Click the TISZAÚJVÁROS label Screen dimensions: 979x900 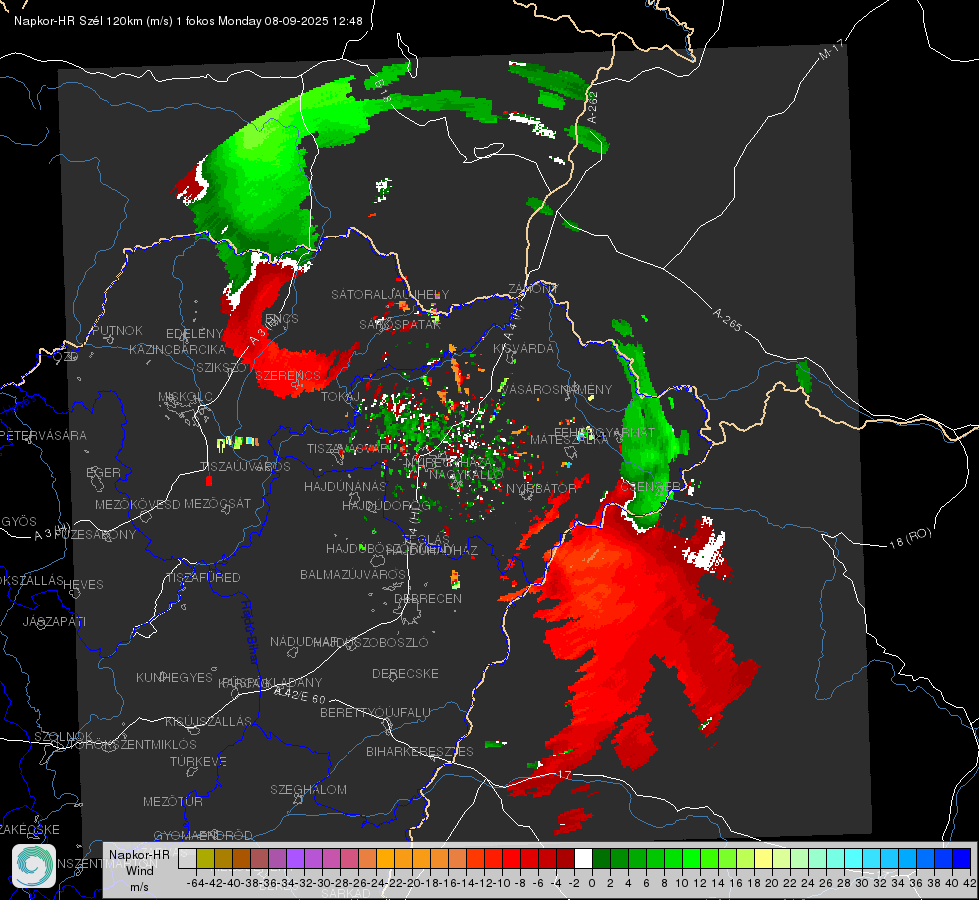coord(245,467)
